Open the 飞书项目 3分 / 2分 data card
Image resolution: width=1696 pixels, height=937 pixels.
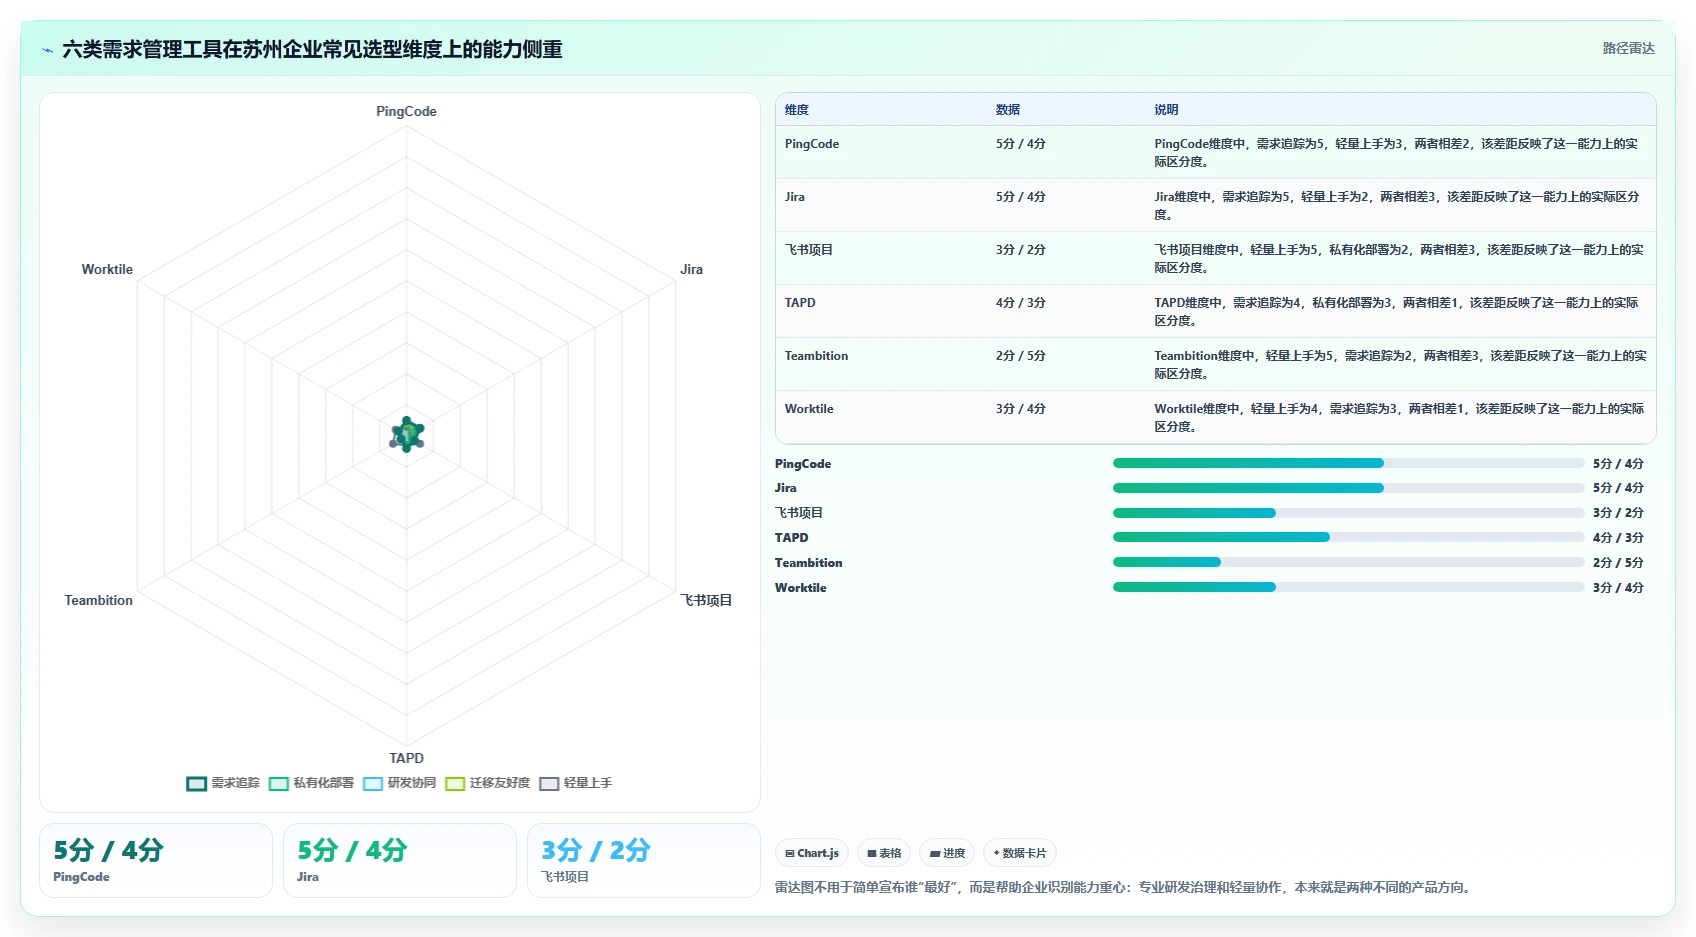644,860
